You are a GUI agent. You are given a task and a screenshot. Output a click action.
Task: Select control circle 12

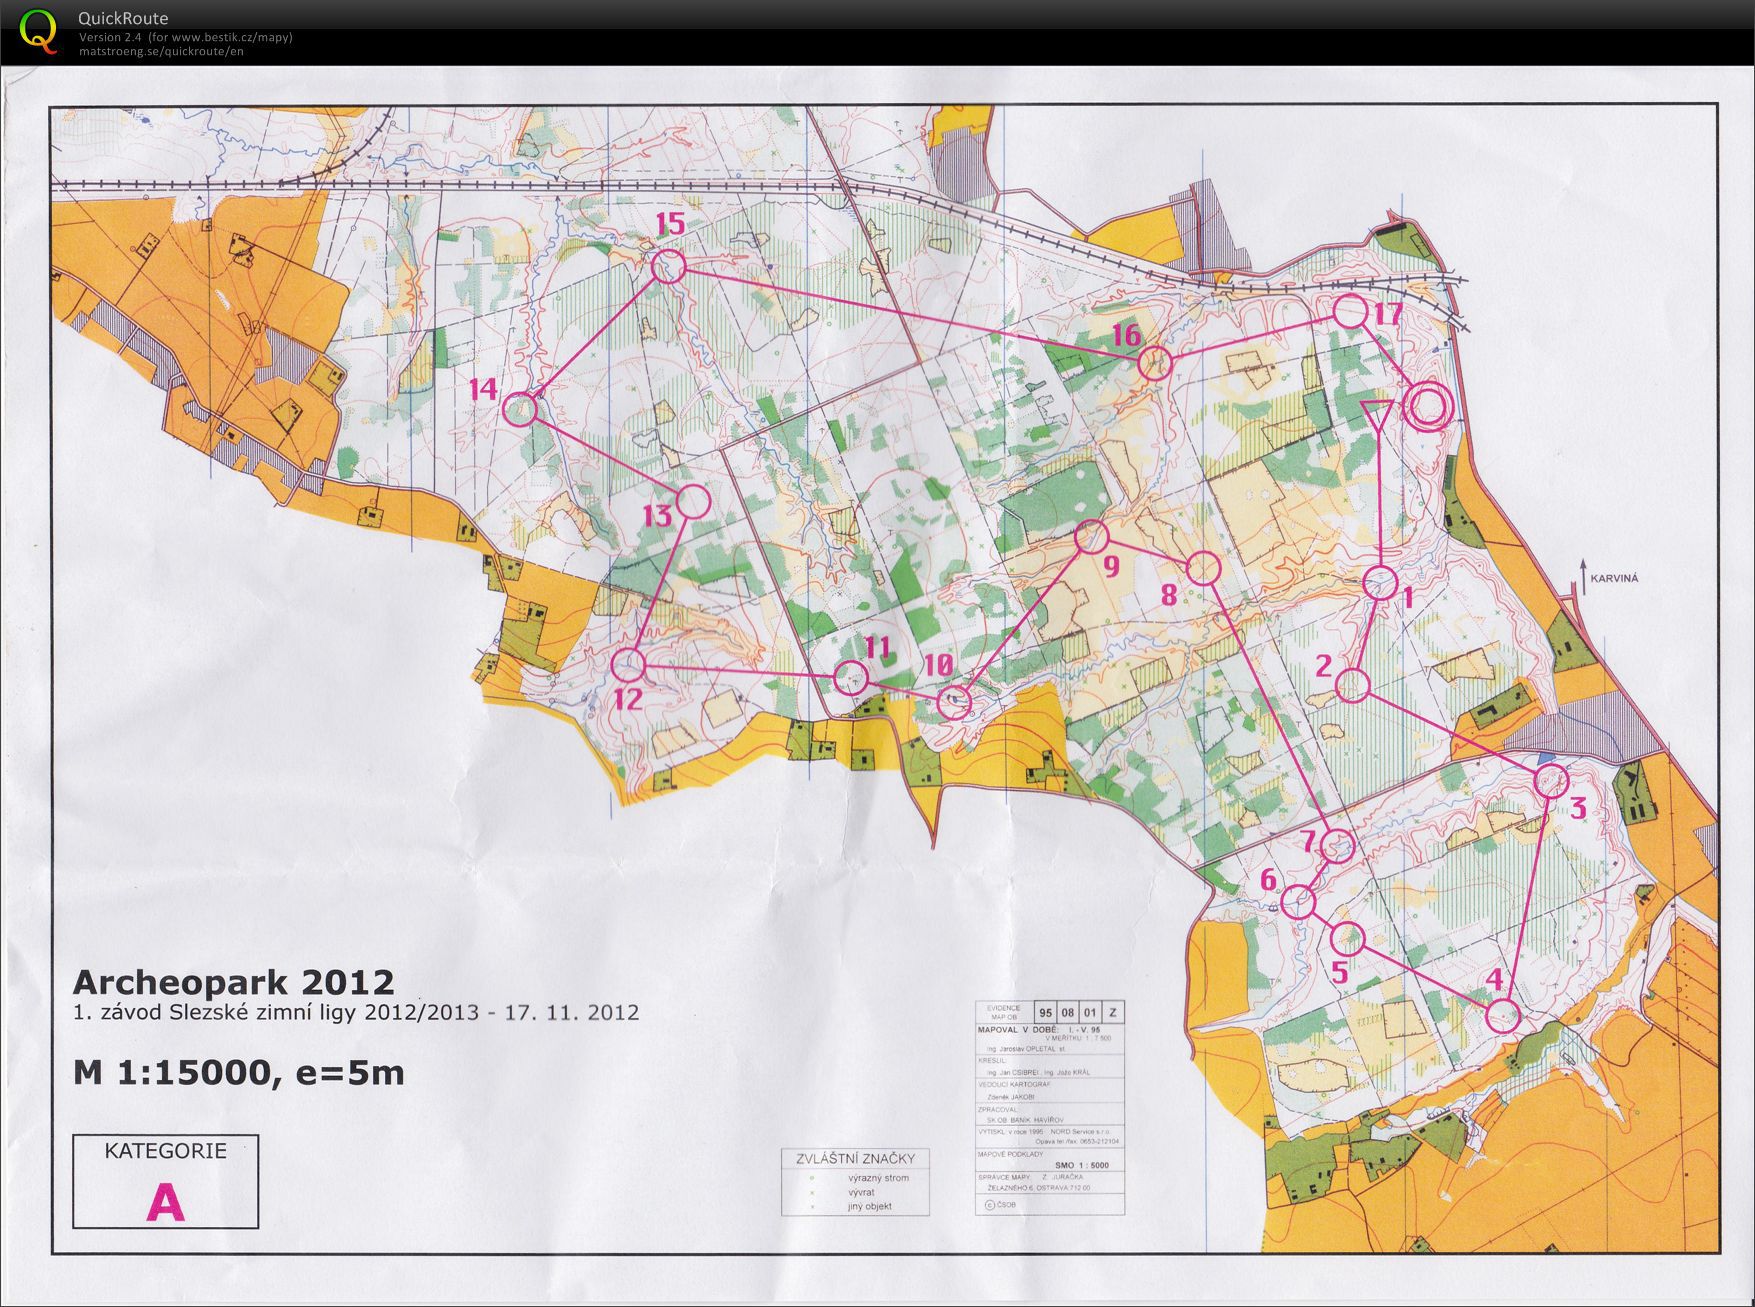tap(628, 665)
